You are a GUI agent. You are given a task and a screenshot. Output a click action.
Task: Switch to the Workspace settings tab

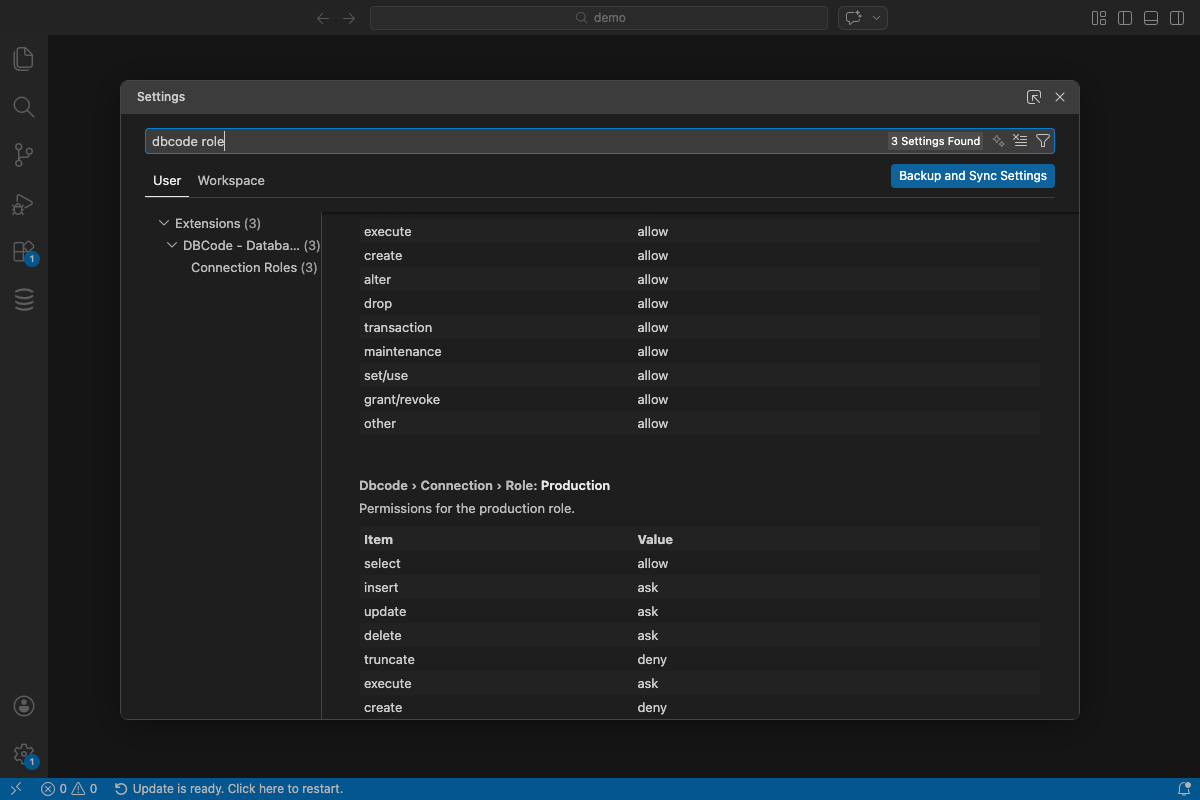click(x=231, y=180)
